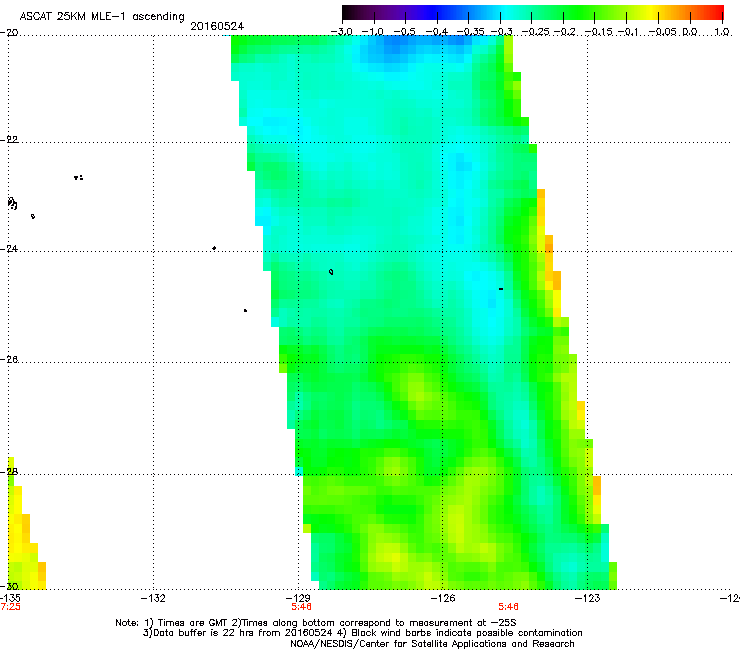740x650 pixels.
Task: Click the -0.35 color scale label
Action: (470, 32)
